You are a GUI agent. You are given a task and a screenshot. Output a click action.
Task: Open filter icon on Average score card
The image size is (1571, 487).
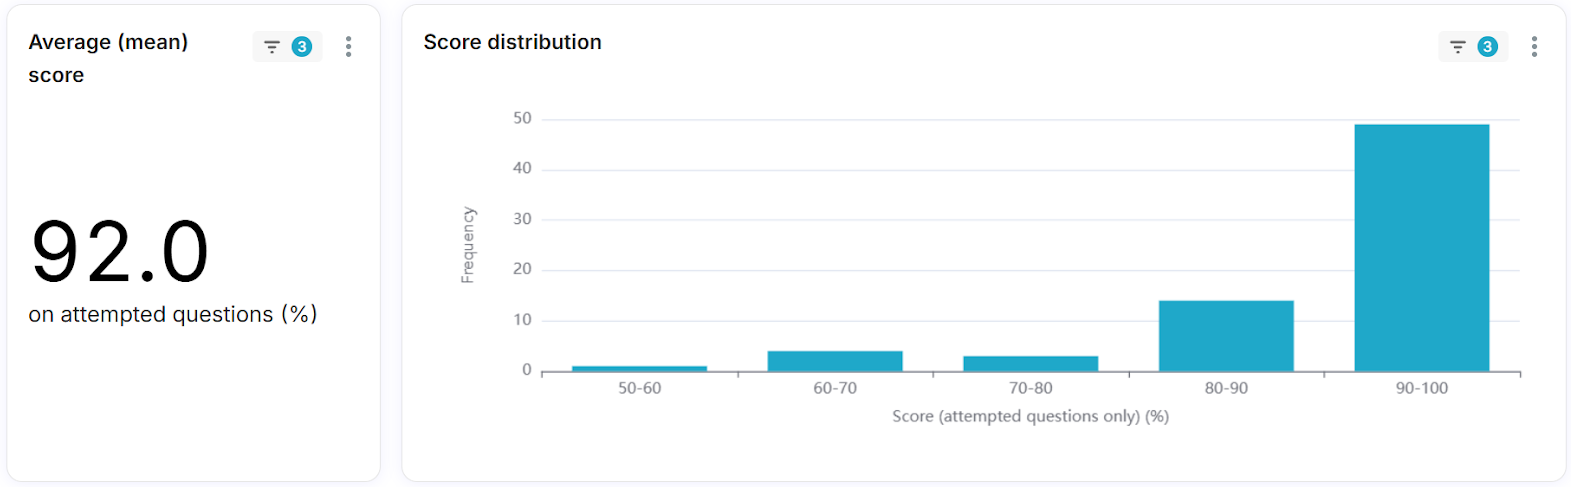(271, 47)
